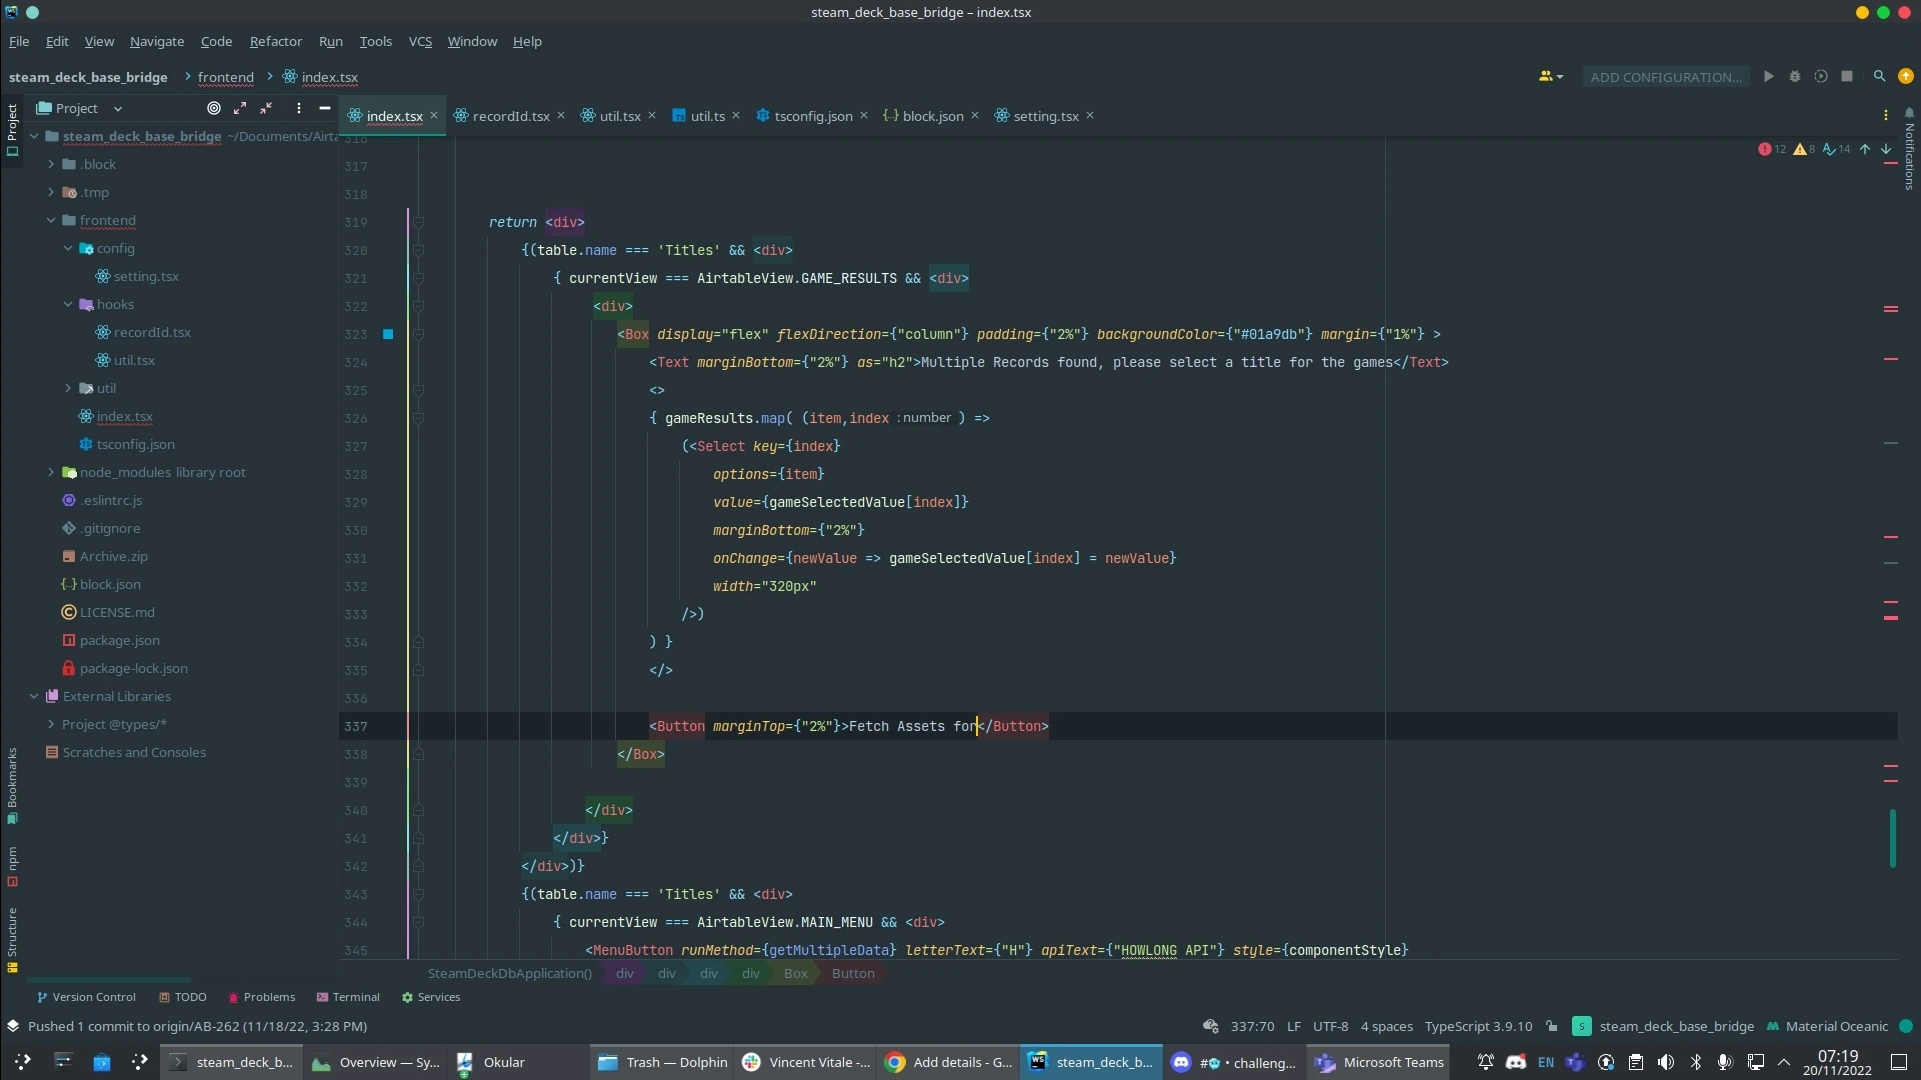Open the Refactor menu
Viewport: 1921px width, 1080px height.
275,41
